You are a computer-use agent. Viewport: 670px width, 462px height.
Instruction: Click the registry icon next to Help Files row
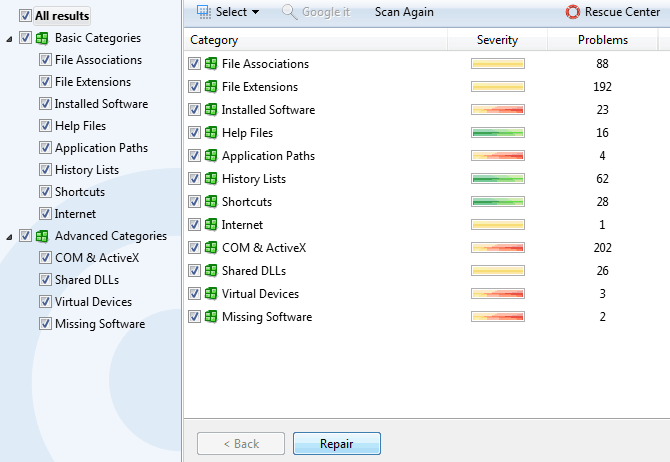[211, 133]
